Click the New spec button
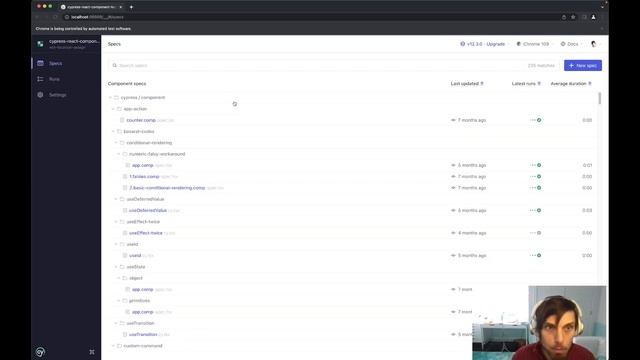 582,65
